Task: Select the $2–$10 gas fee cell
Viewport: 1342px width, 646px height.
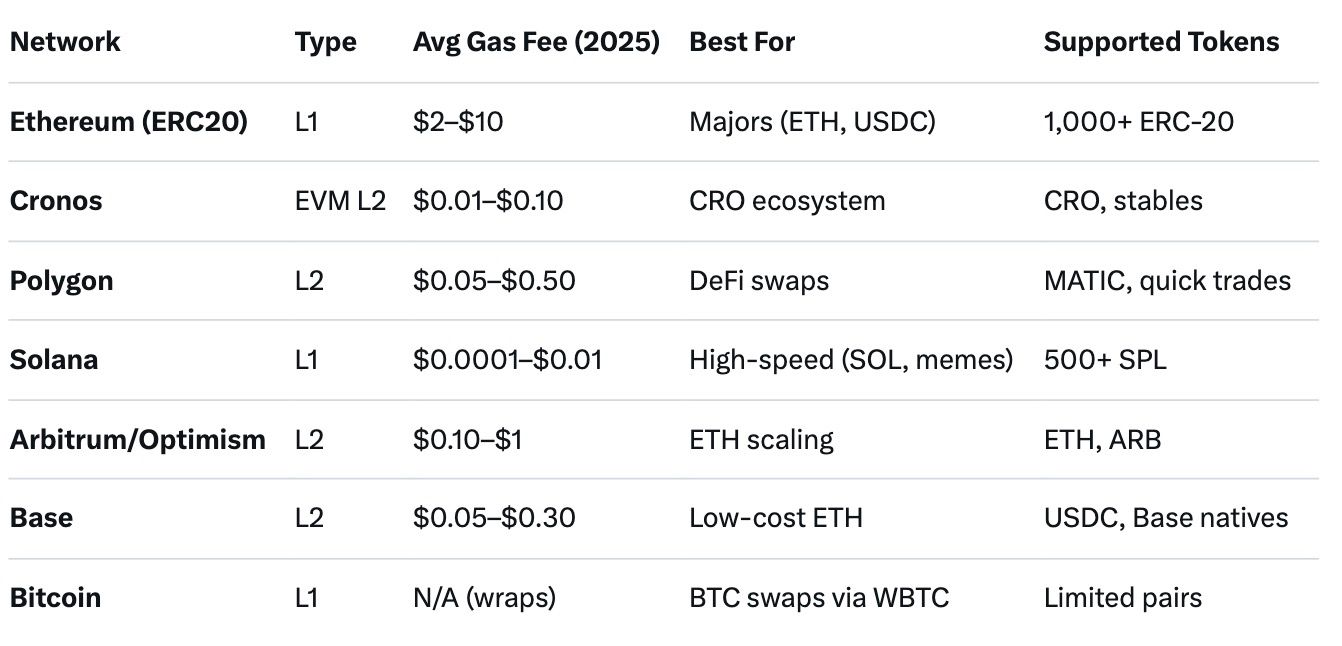Action: point(458,122)
